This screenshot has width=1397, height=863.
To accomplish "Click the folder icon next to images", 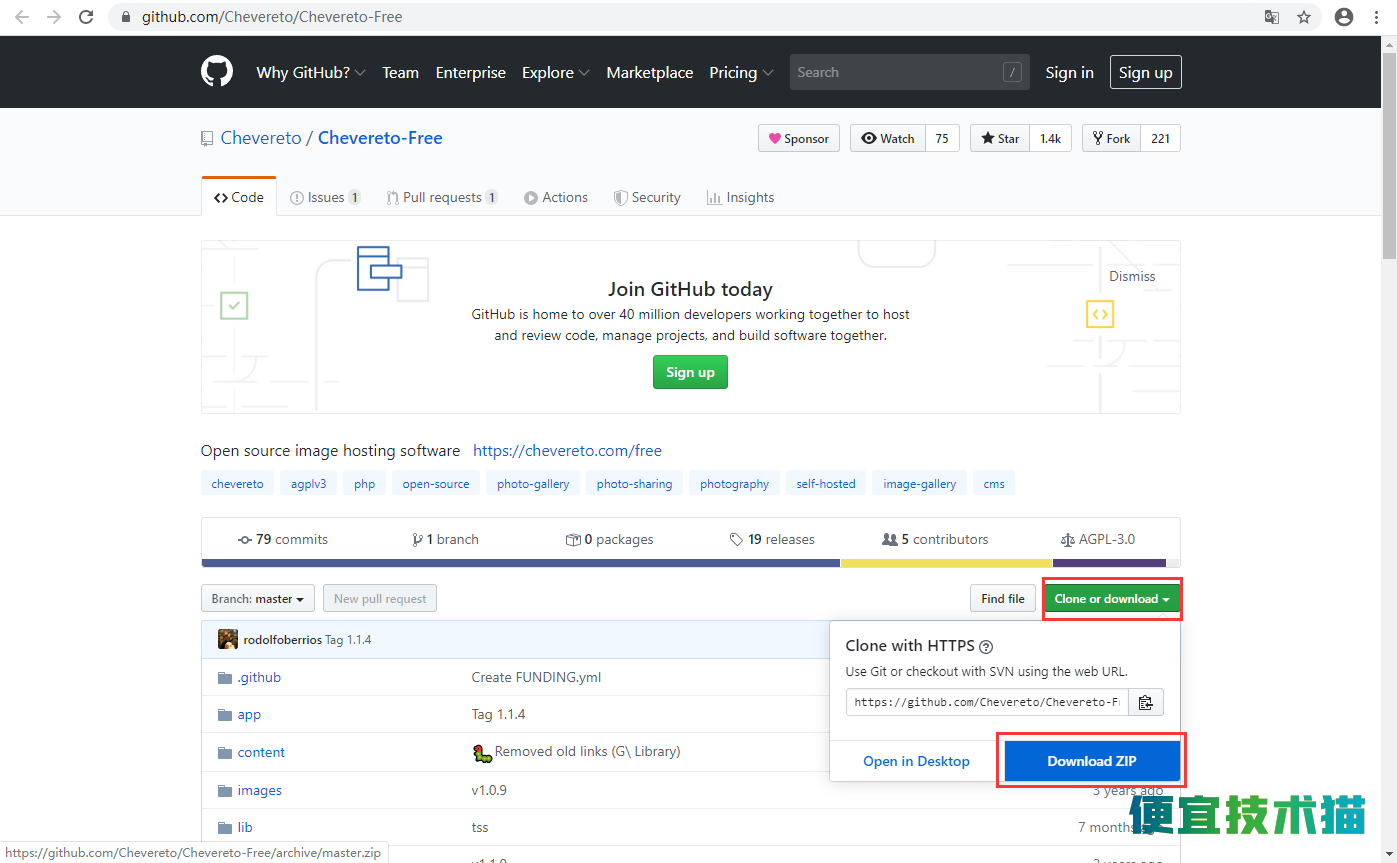I will point(225,791).
